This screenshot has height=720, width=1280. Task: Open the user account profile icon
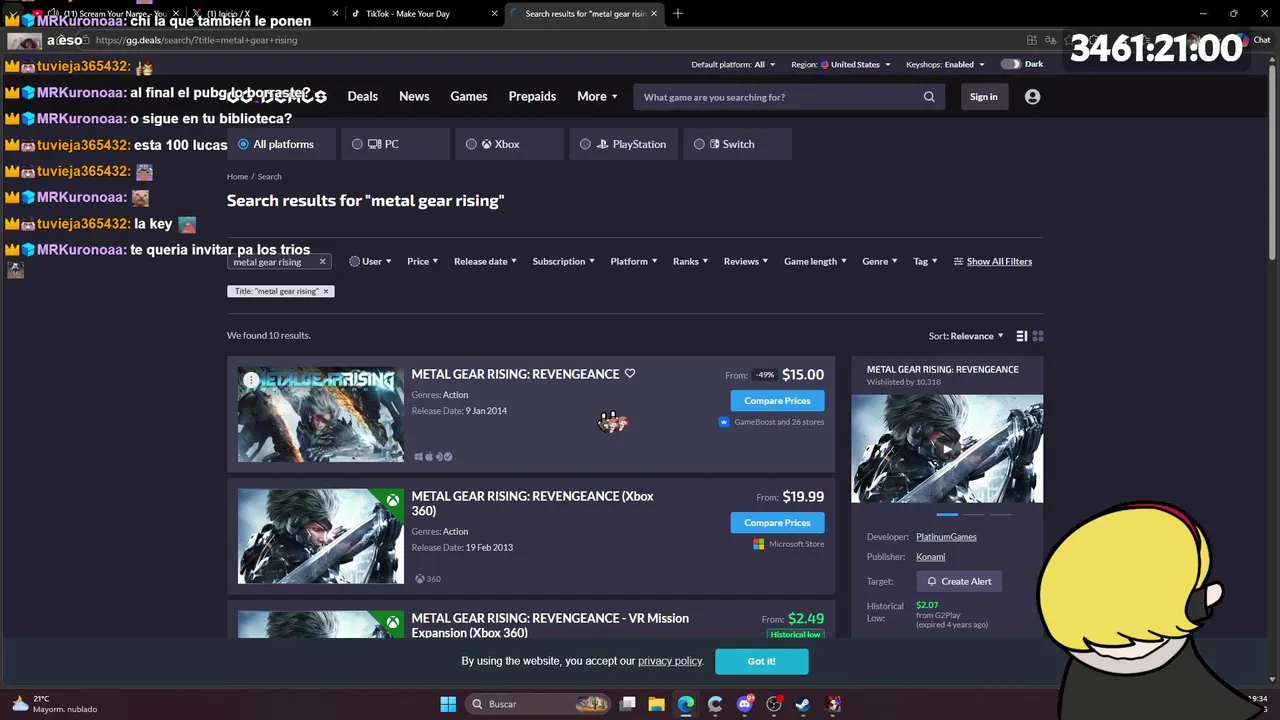[x=1032, y=97]
